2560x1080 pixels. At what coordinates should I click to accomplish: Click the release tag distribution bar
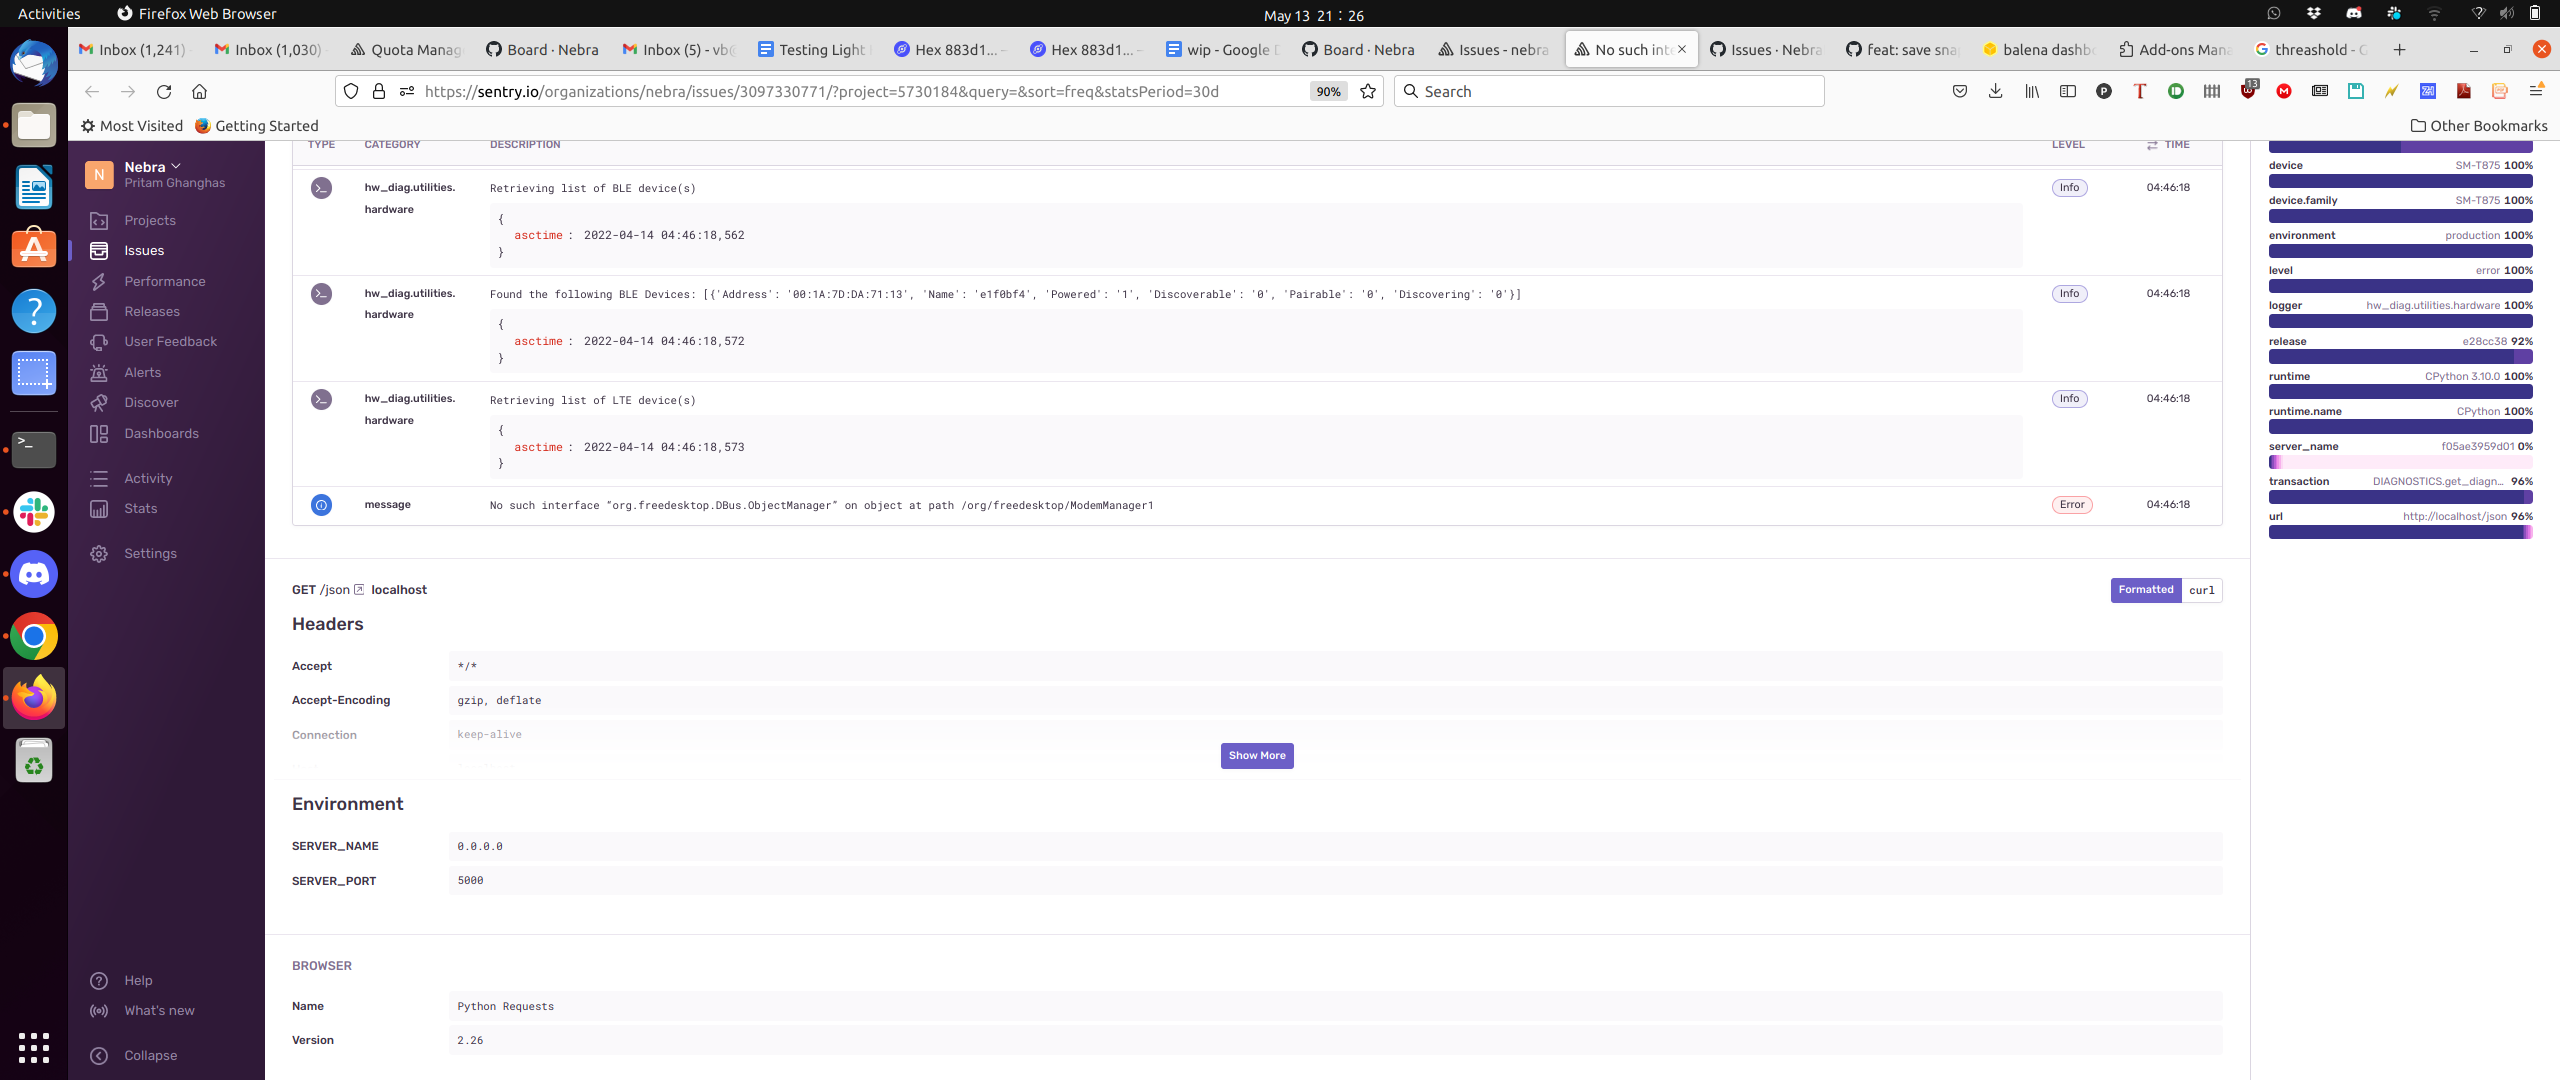pyautogui.click(x=2401, y=356)
